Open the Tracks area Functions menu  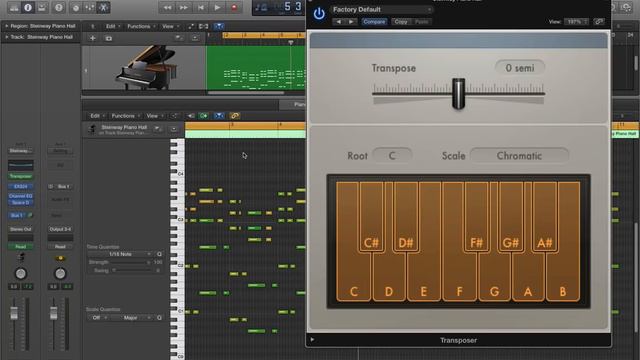pyautogui.click(x=141, y=26)
